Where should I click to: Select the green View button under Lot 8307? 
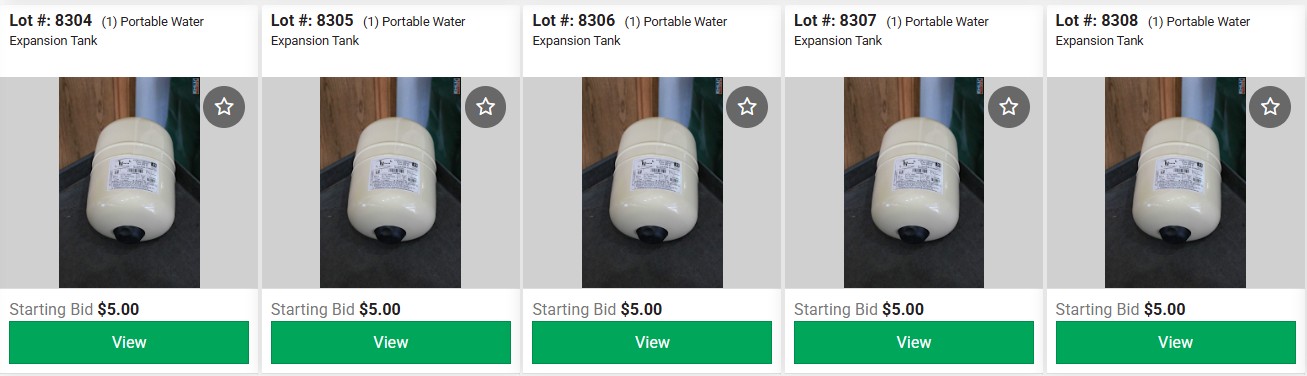[914, 342]
